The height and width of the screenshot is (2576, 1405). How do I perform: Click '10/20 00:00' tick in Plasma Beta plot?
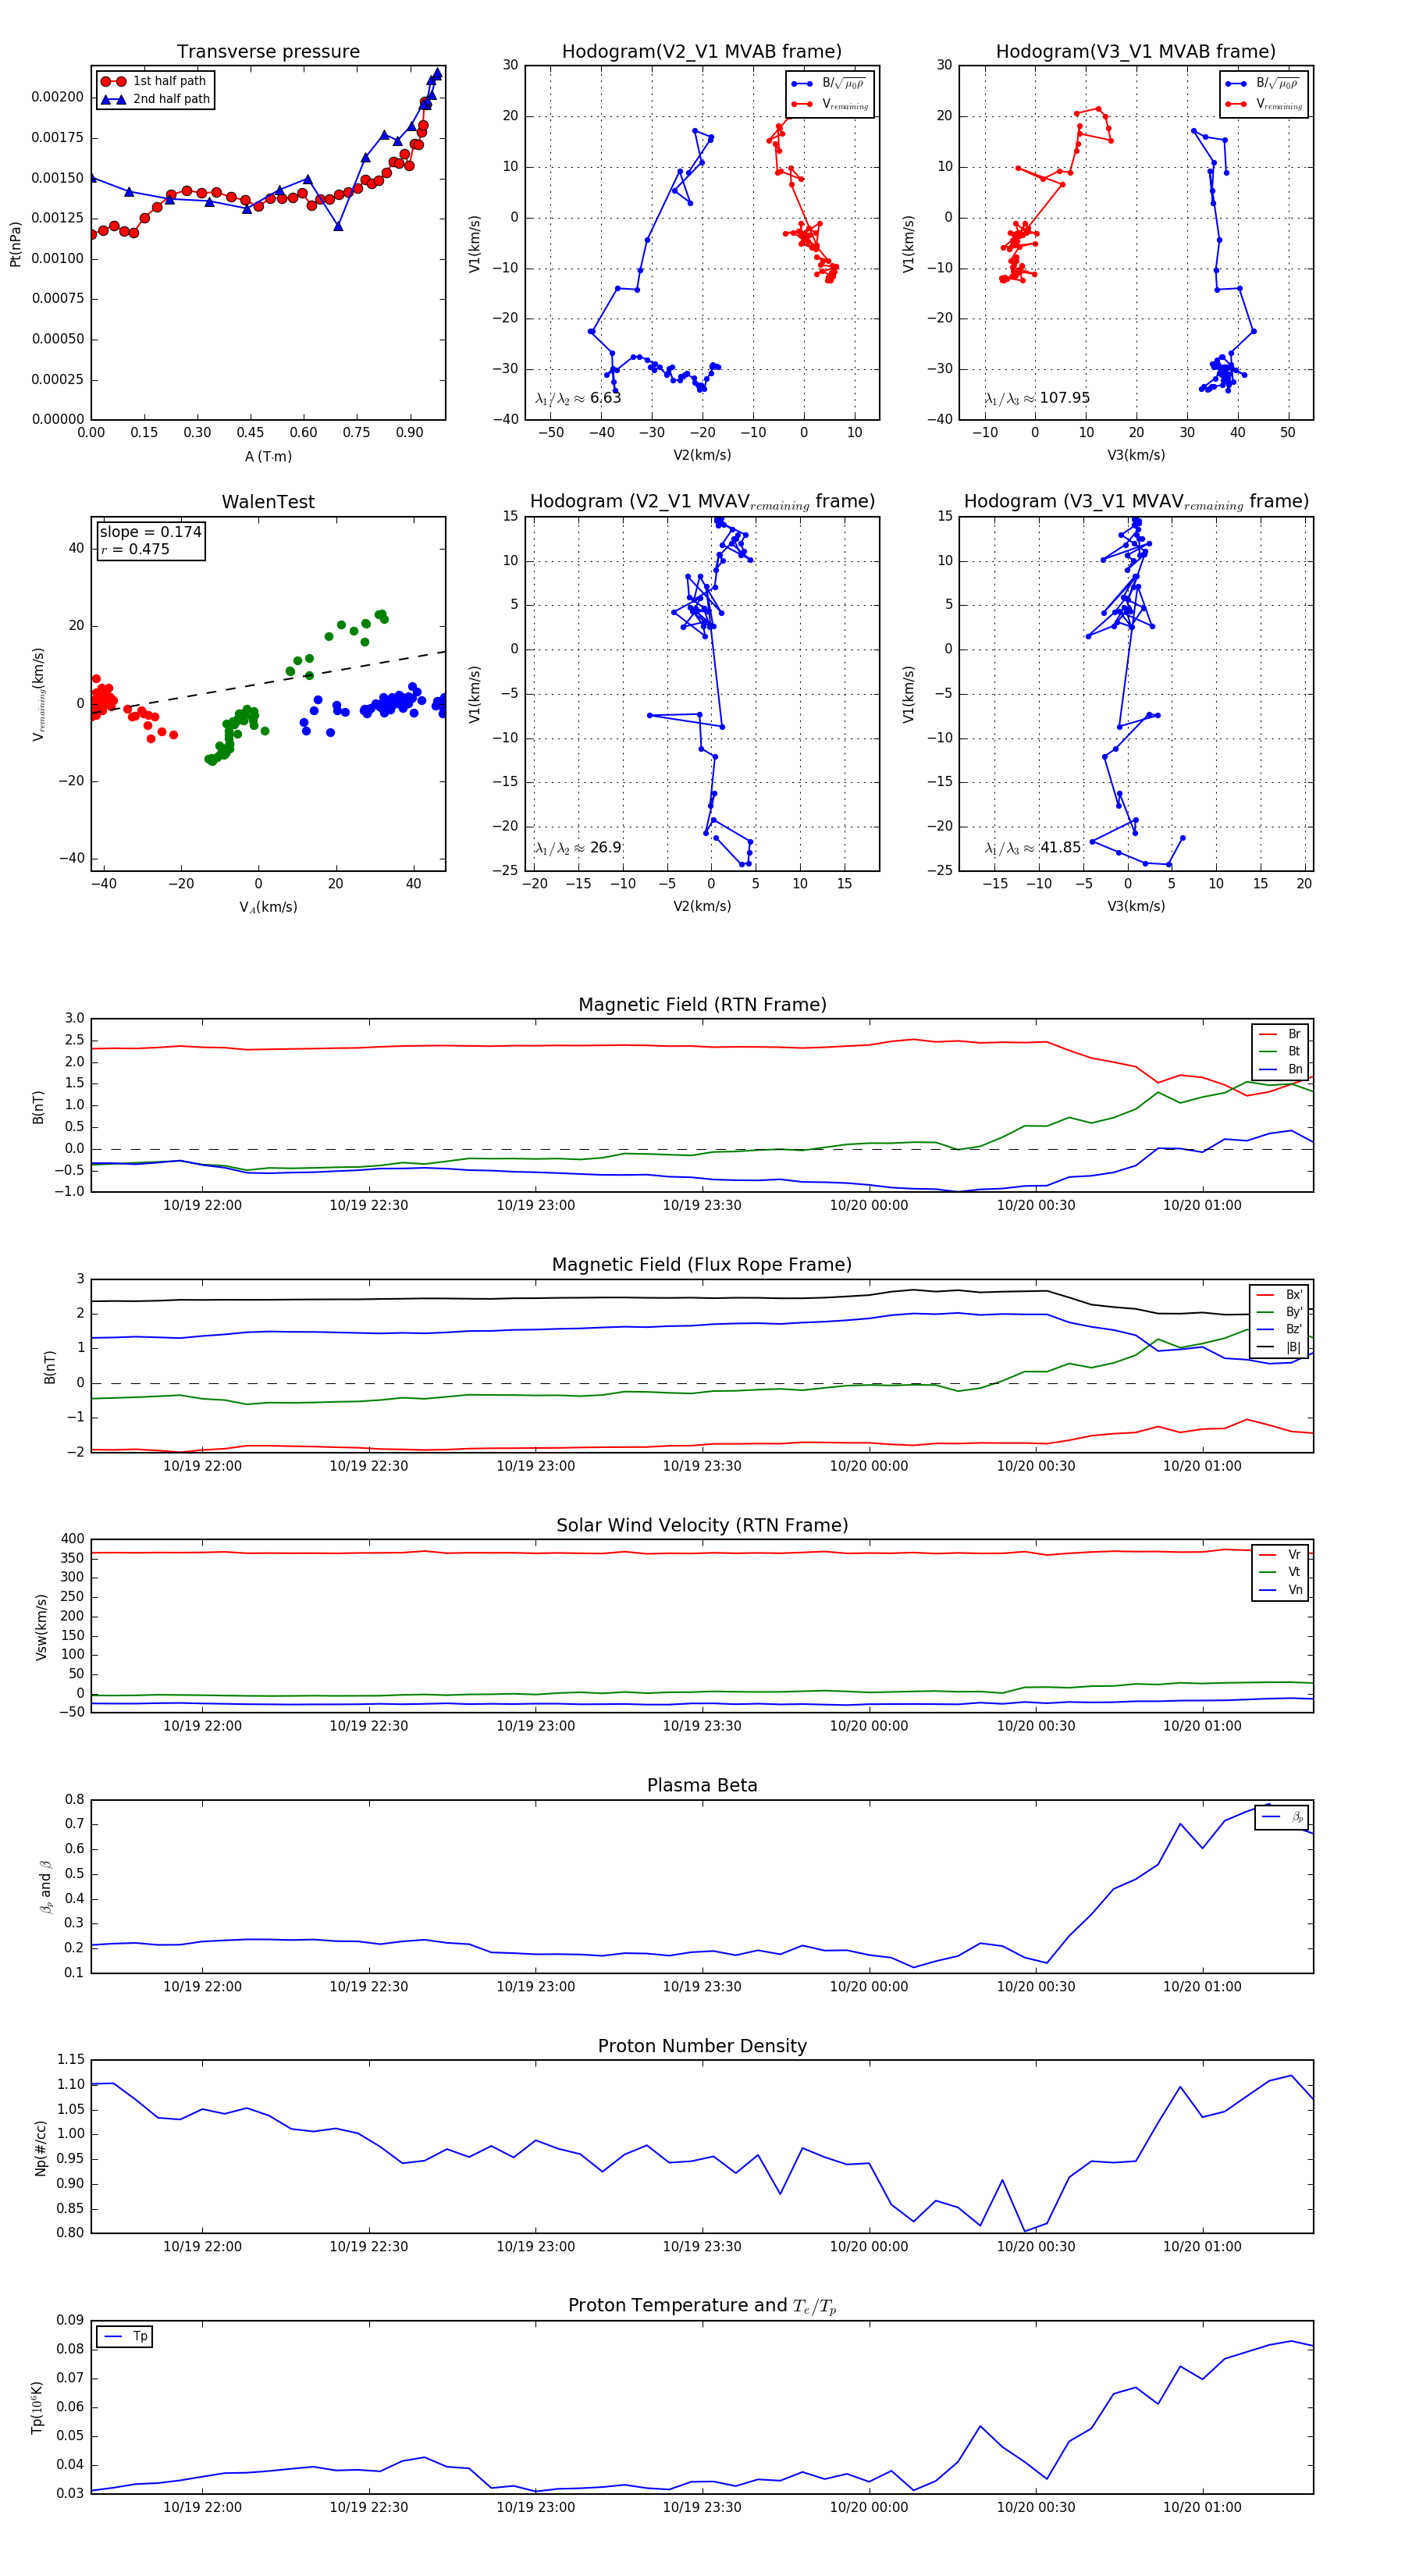pyautogui.click(x=869, y=1987)
